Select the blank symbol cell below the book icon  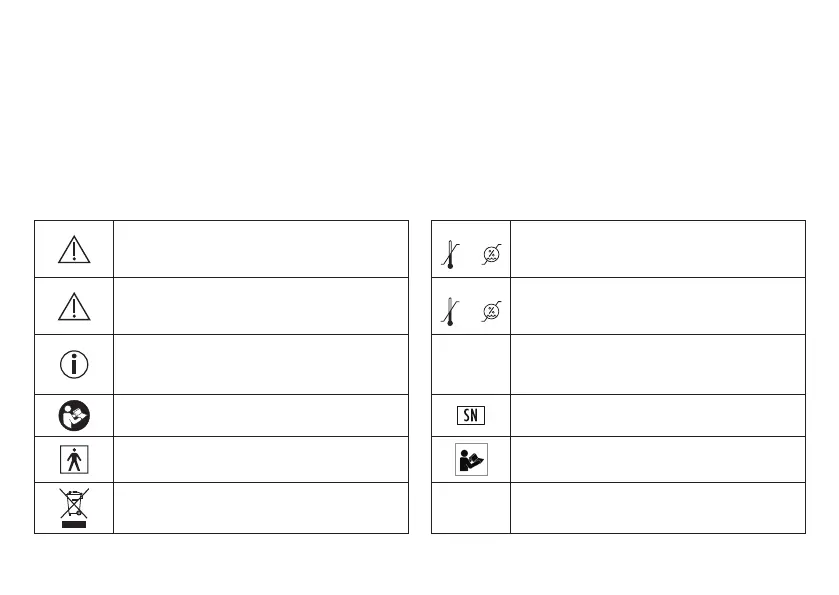tap(470, 508)
